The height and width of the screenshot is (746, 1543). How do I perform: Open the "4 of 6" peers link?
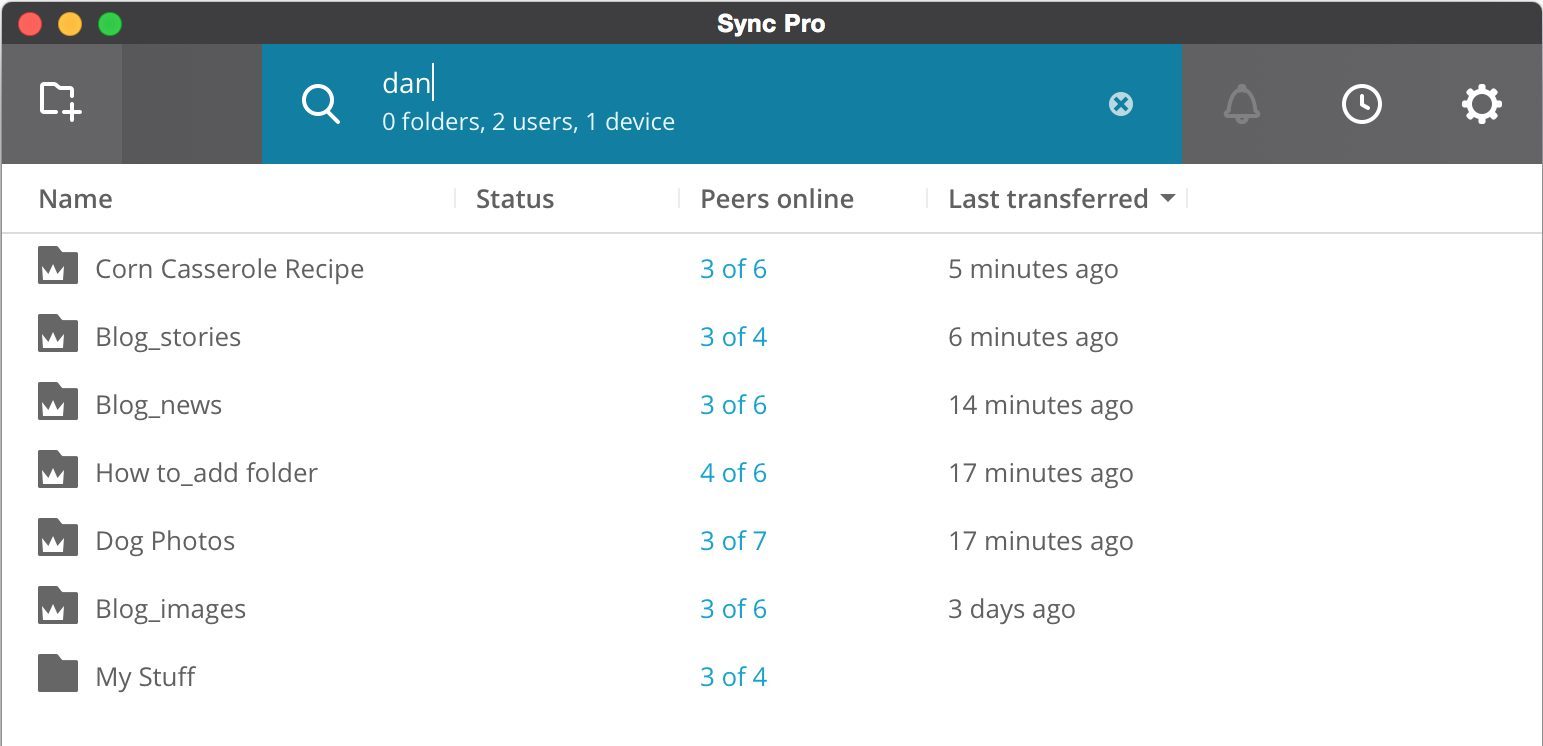[733, 473]
